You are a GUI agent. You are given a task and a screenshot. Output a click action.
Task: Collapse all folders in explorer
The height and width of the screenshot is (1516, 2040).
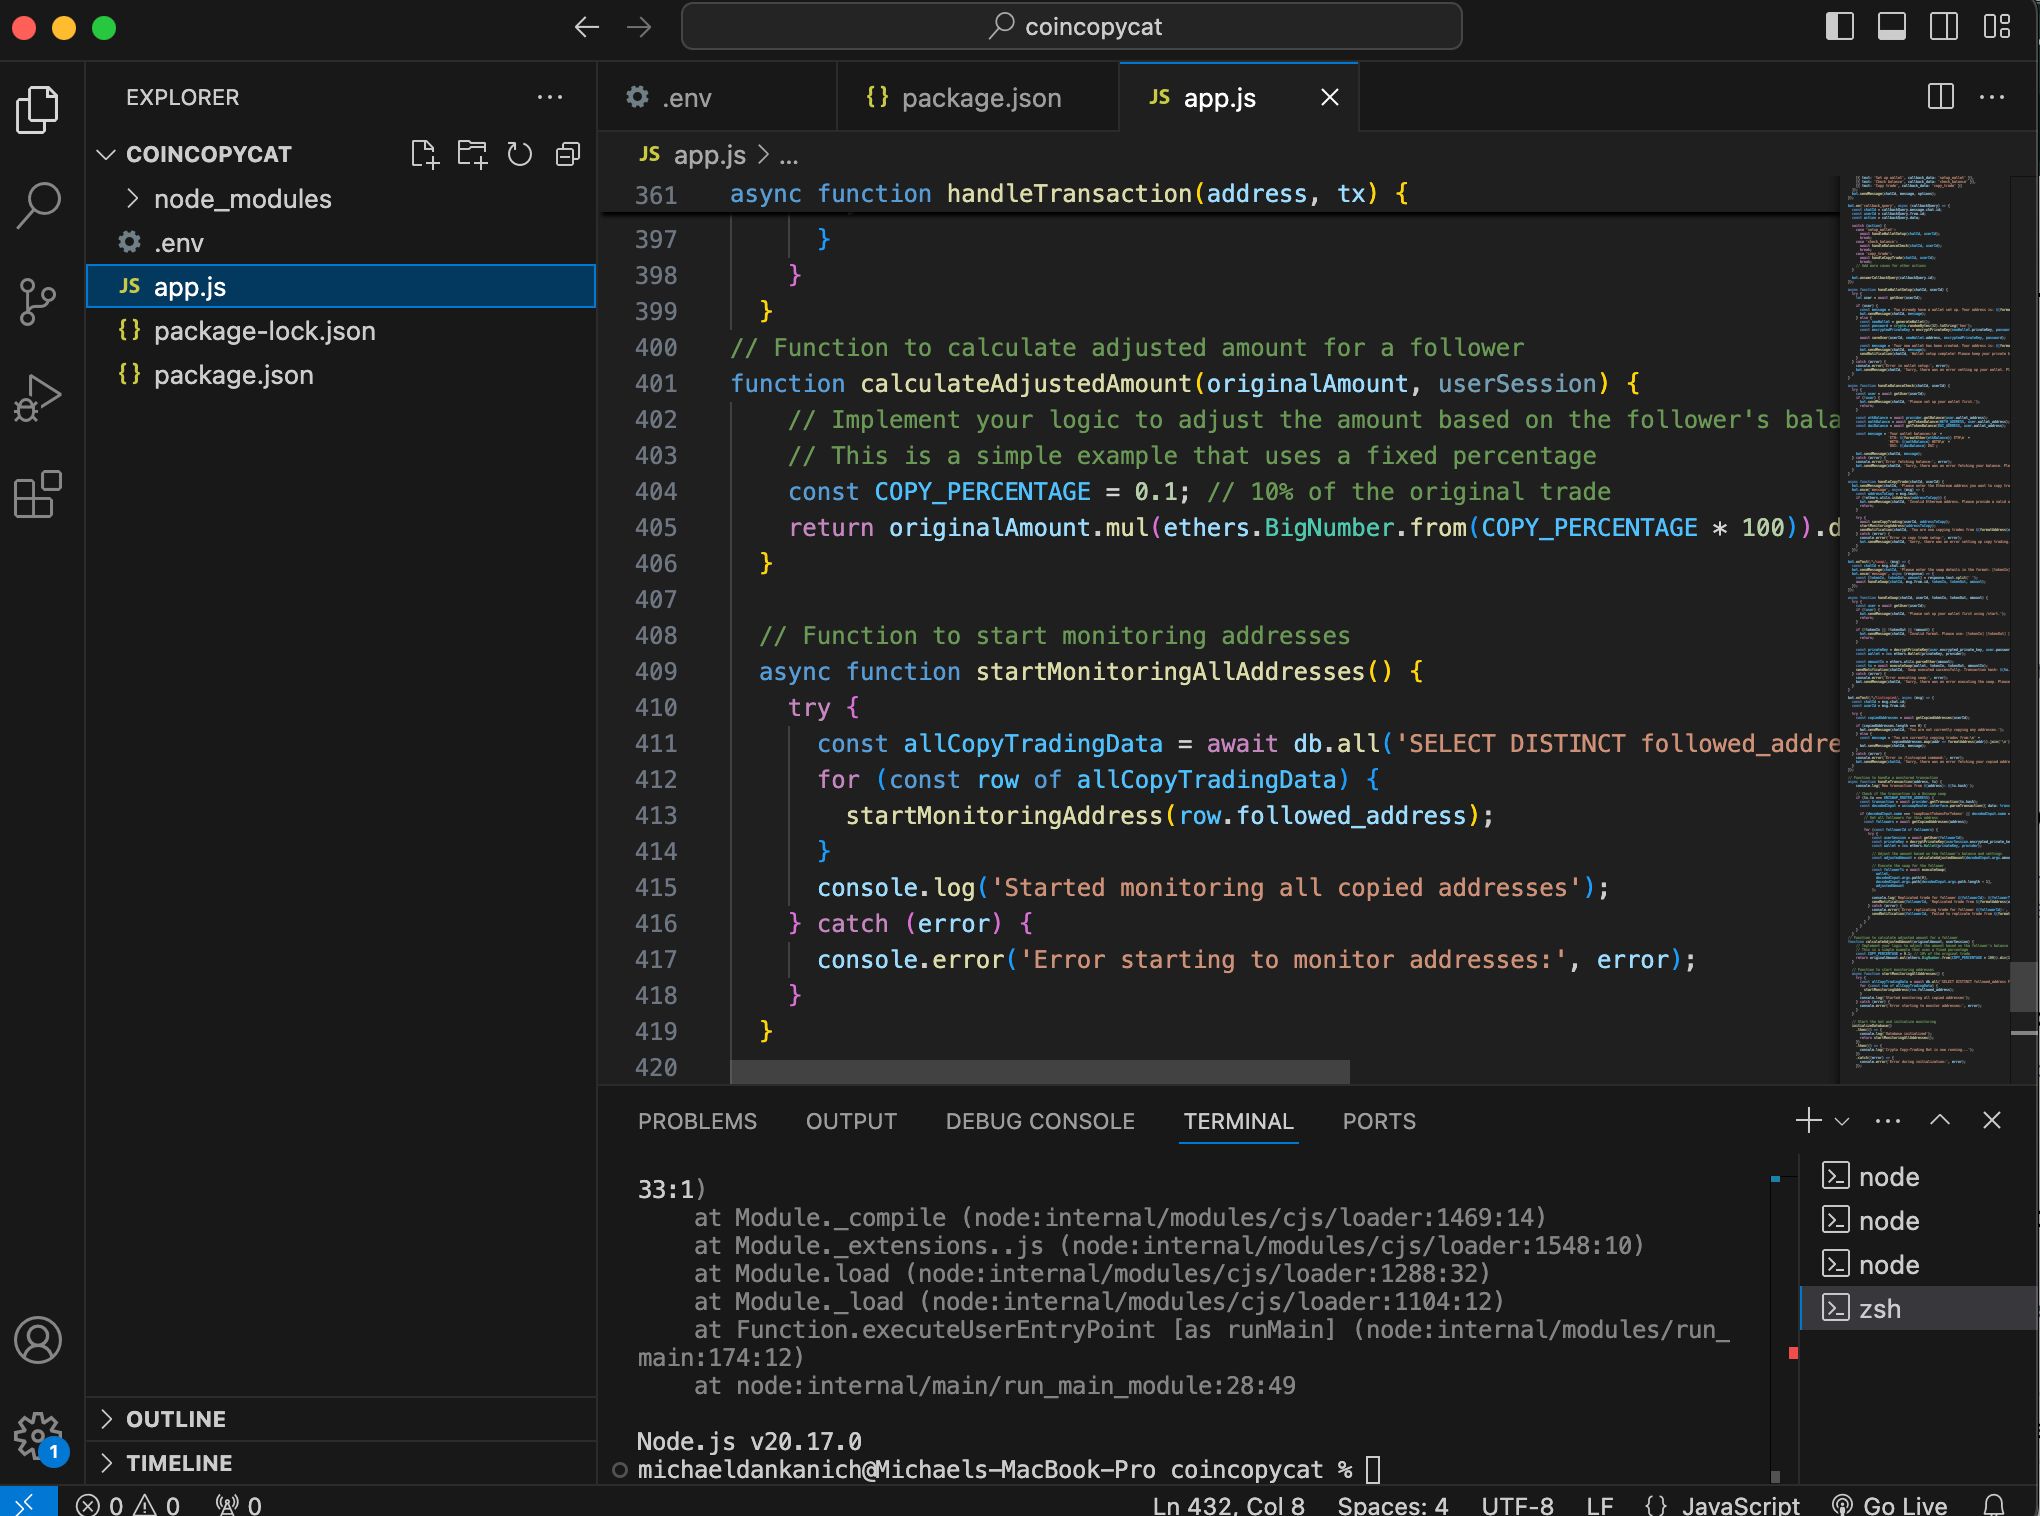coord(568,154)
